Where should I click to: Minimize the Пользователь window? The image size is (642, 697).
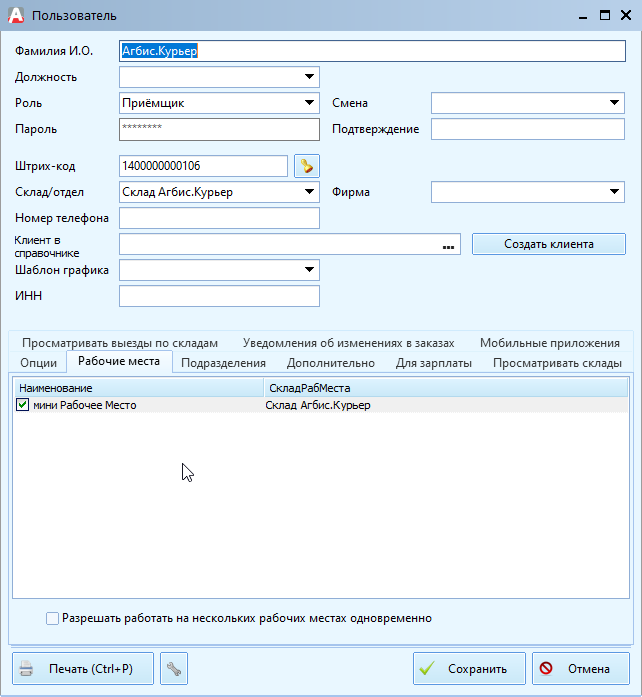click(582, 15)
